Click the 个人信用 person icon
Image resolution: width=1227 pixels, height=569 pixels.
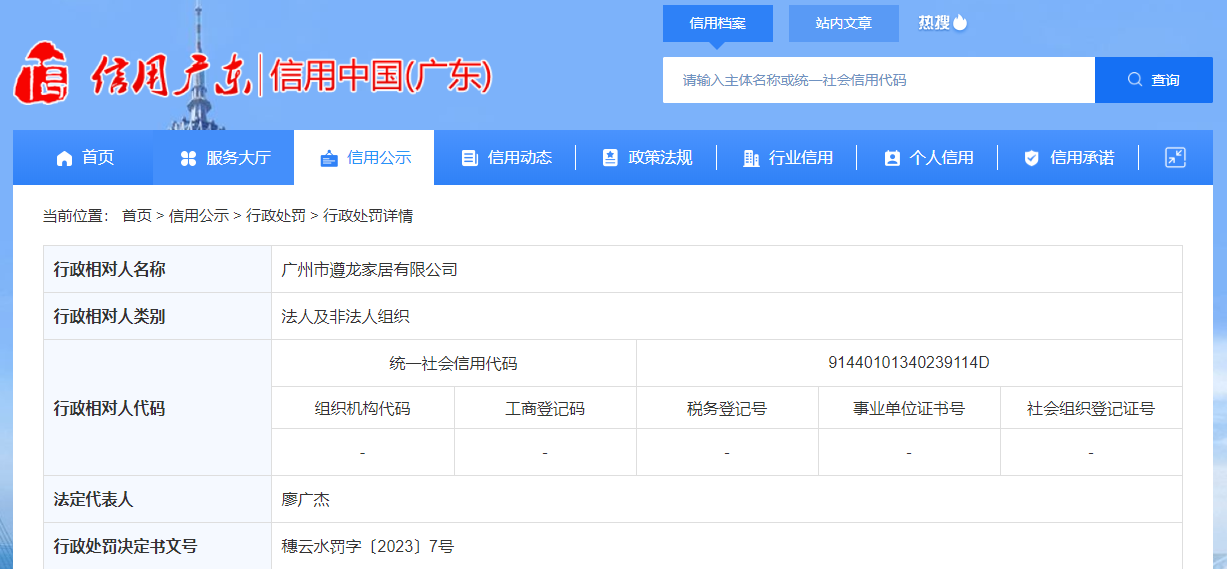(x=892, y=158)
